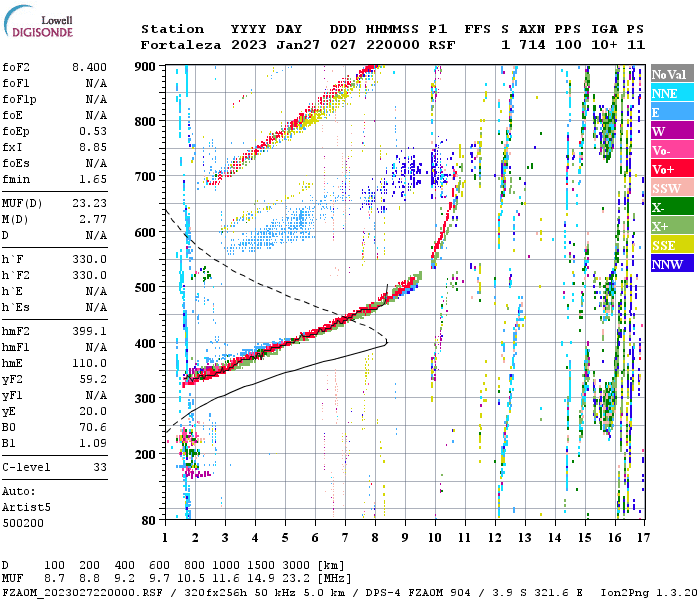Image resolution: width=700 pixels, height=600 pixels.
Task: Click the foEp value 0.53
Action: click(x=93, y=131)
